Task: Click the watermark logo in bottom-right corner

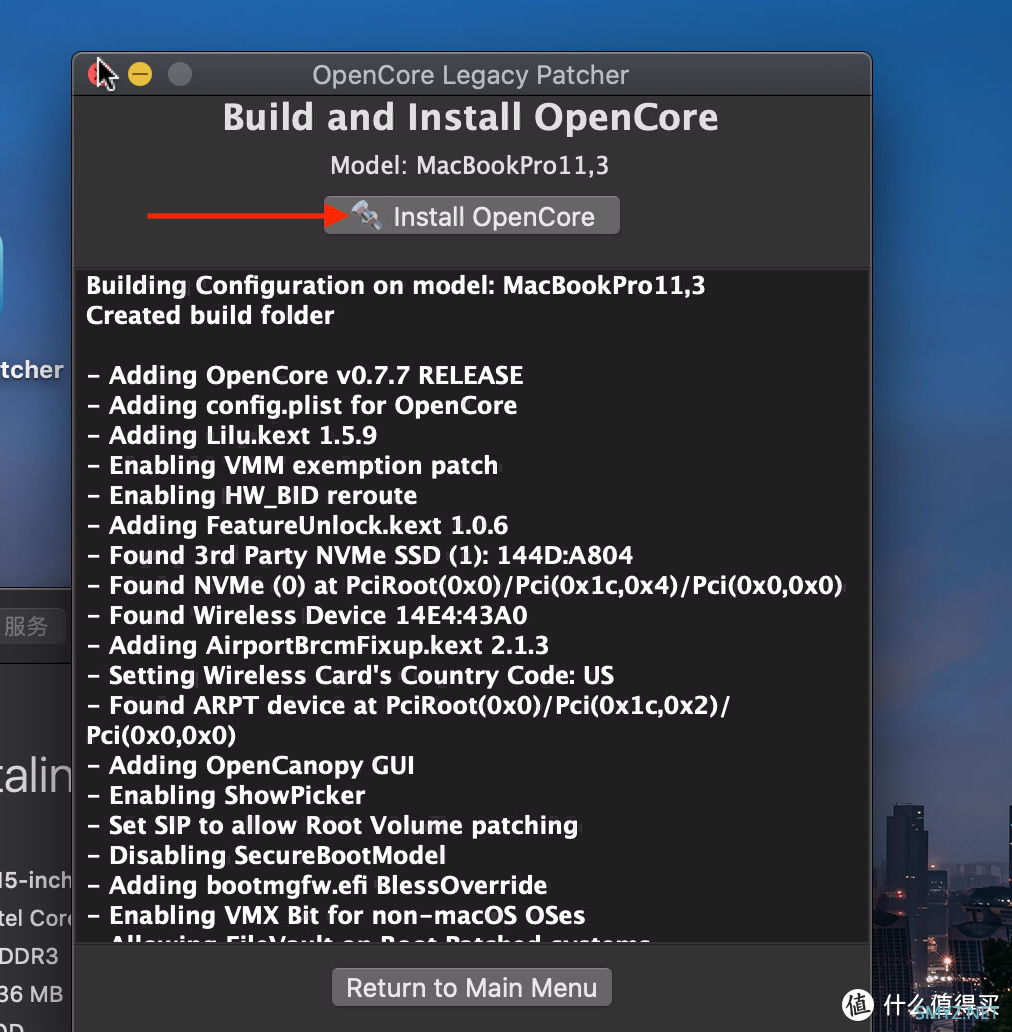Action: pyautogui.click(x=858, y=1004)
